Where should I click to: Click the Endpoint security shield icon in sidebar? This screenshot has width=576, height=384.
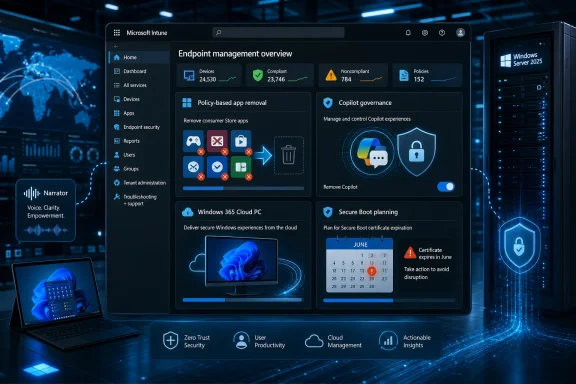(117, 127)
